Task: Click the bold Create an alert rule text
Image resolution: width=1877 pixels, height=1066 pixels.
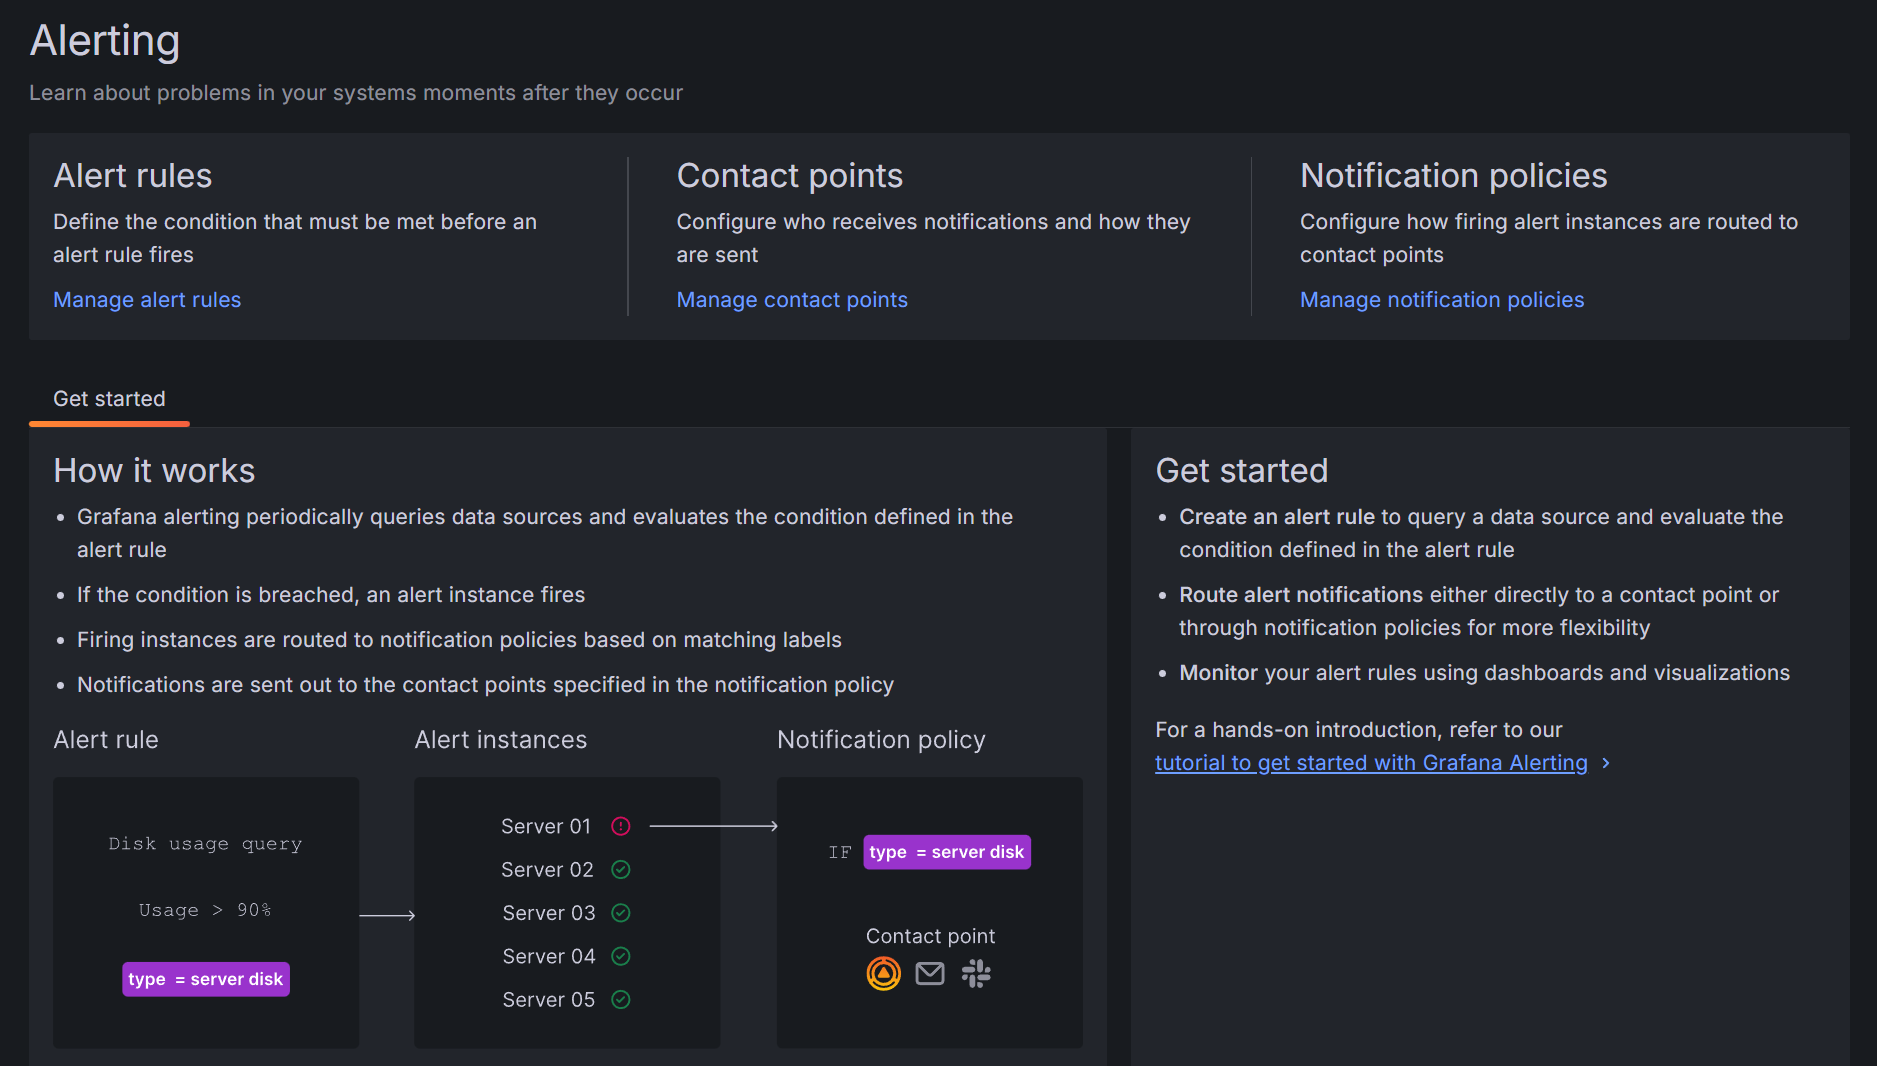Action: (1277, 517)
